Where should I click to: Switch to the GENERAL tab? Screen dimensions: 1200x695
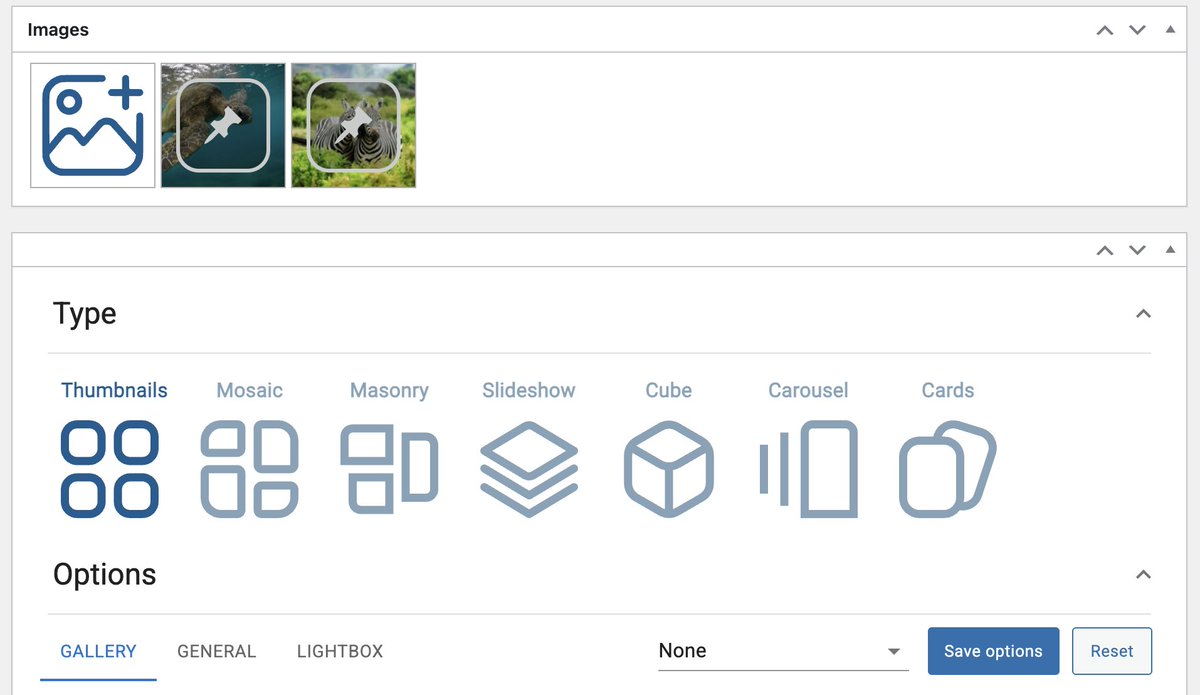pos(217,651)
